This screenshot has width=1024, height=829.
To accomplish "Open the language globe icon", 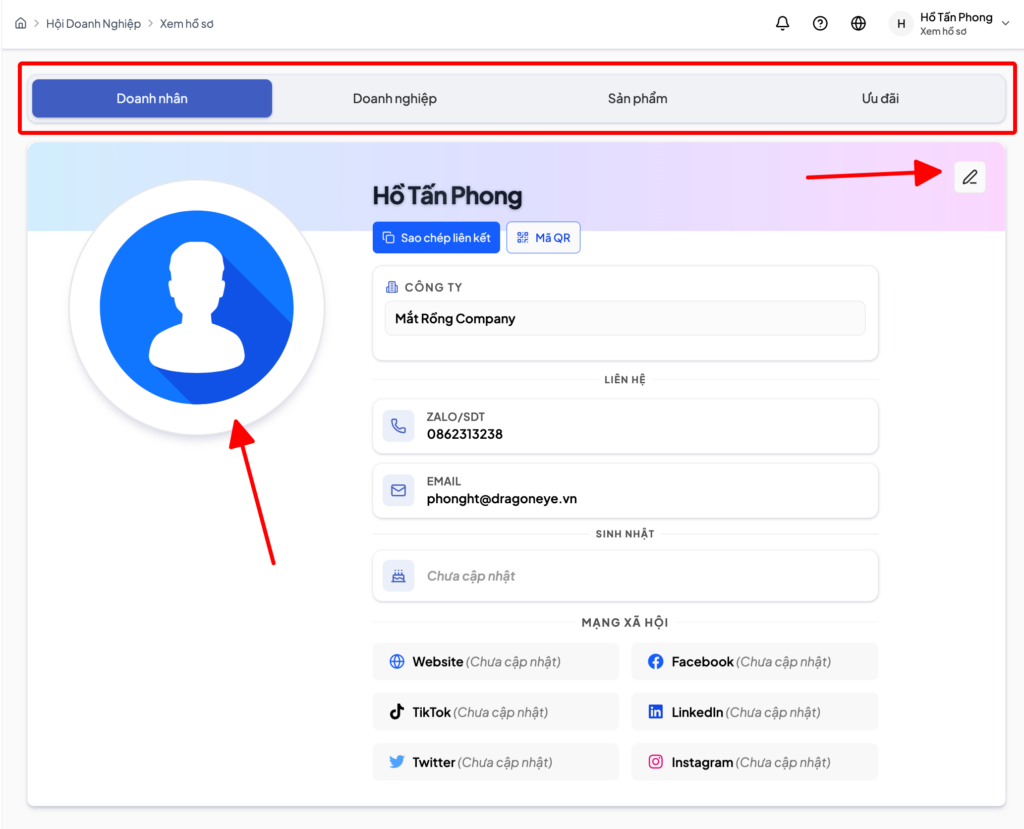I will click(858, 23).
